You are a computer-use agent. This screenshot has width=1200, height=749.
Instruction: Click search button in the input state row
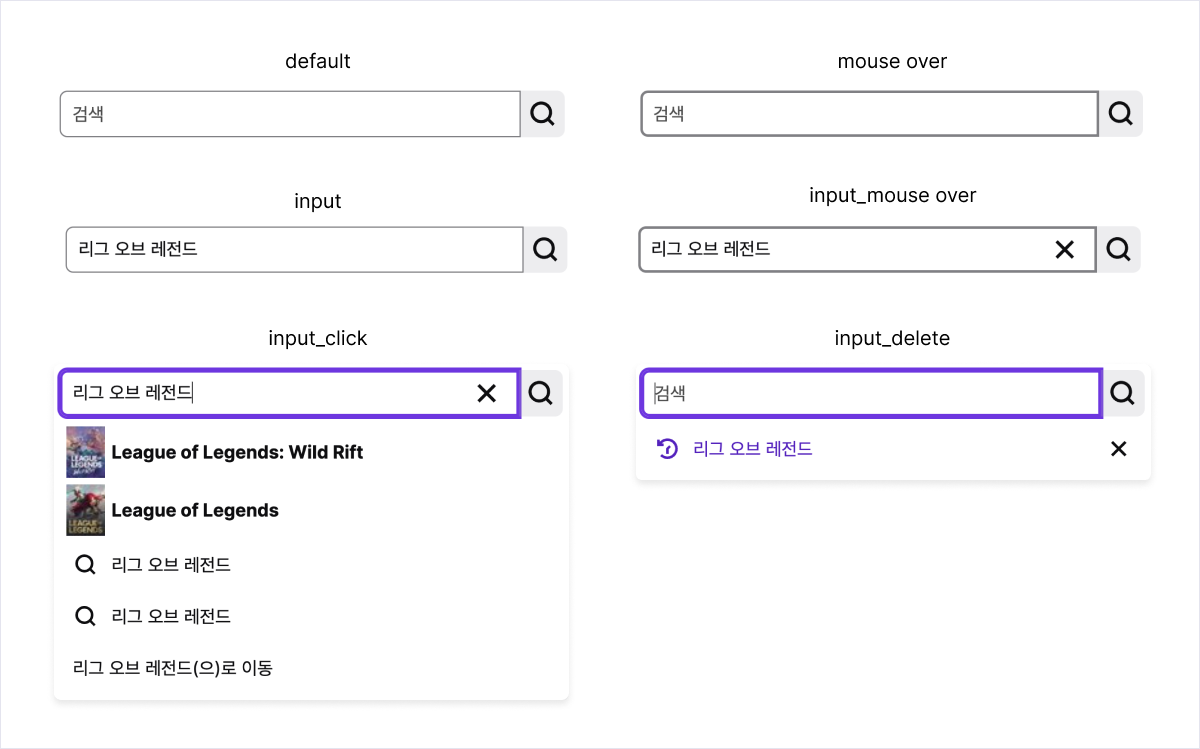pos(545,249)
